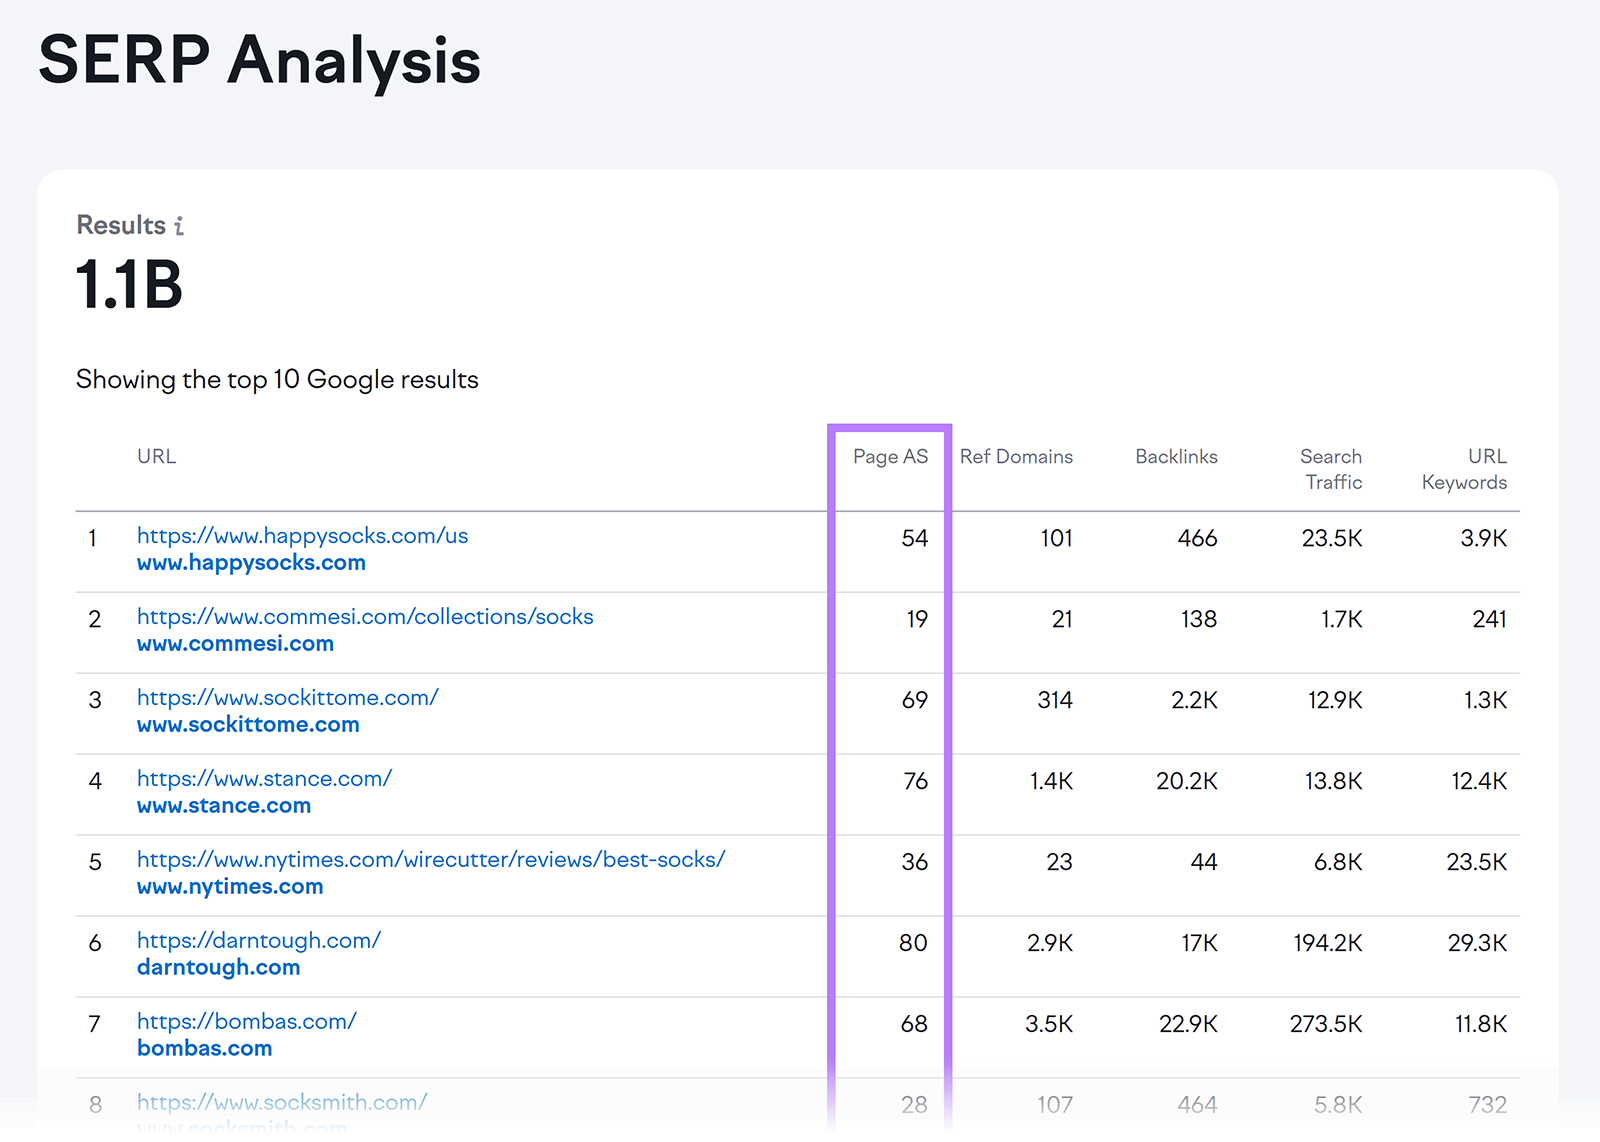Click the www.commesi.com domain link
The image size is (1600, 1142).
235,644
